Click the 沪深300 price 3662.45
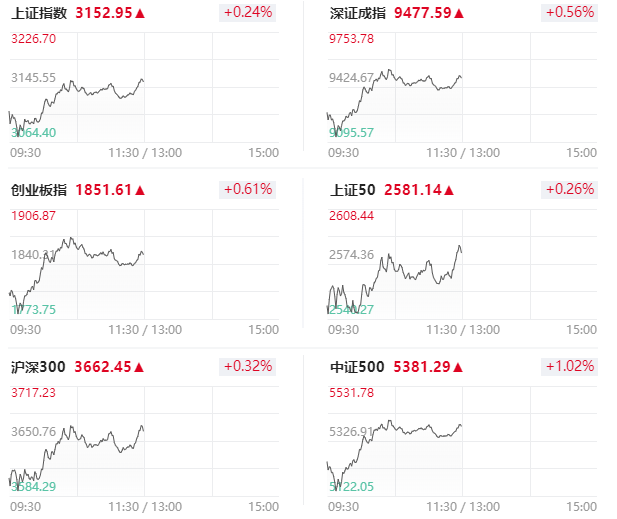Image resolution: width=617 pixels, height=519 pixels. [x=103, y=367]
